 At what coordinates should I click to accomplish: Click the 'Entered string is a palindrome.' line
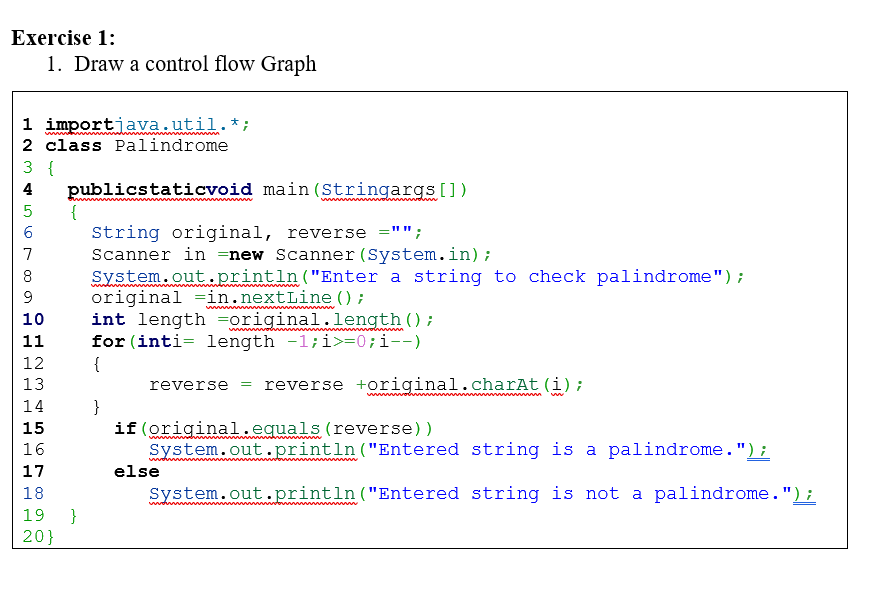[x=459, y=450]
